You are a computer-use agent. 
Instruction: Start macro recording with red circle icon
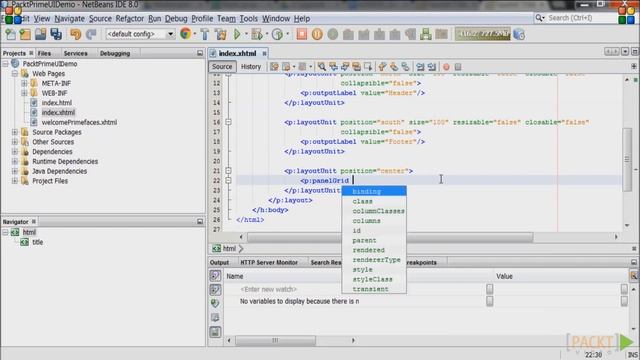point(446,67)
